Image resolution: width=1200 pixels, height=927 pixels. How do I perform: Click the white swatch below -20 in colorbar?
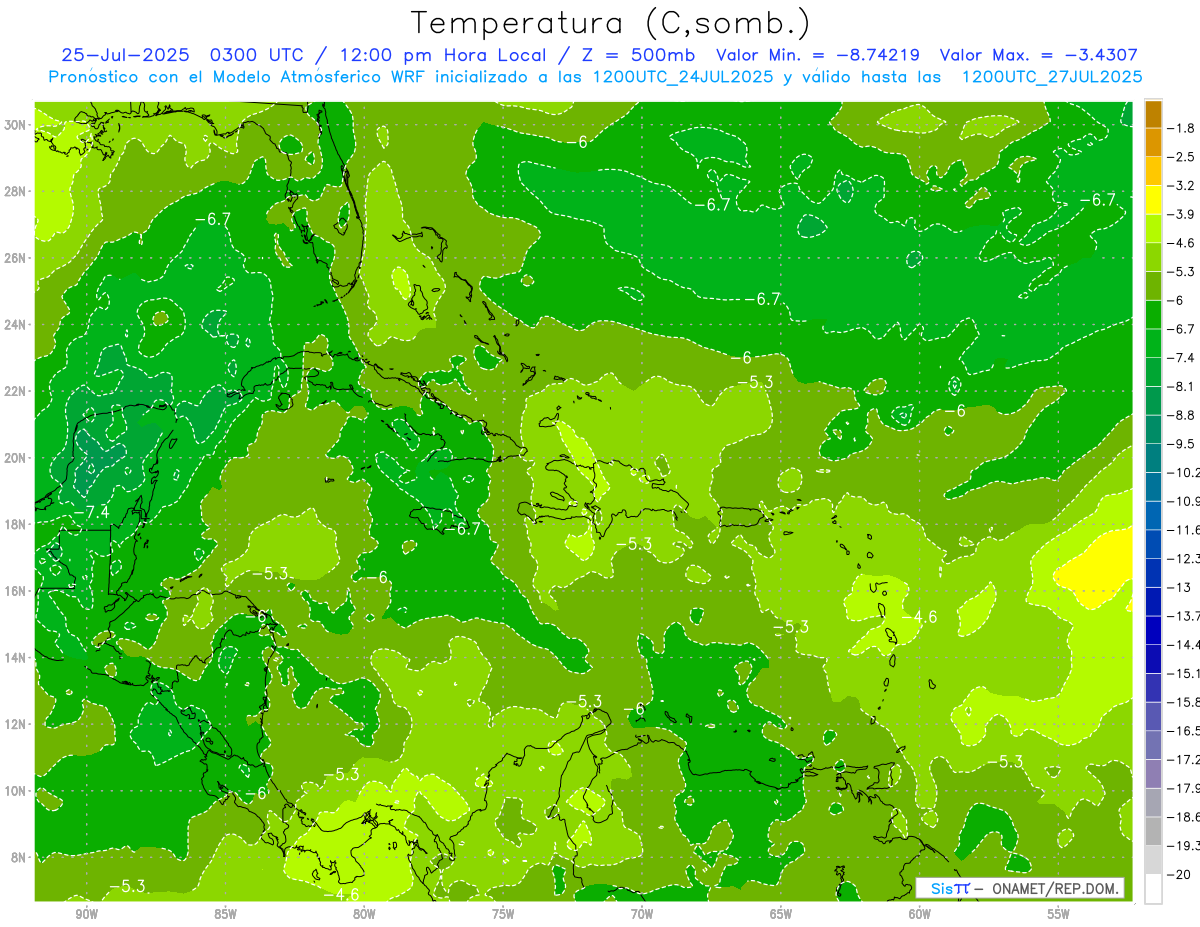[1153, 888]
